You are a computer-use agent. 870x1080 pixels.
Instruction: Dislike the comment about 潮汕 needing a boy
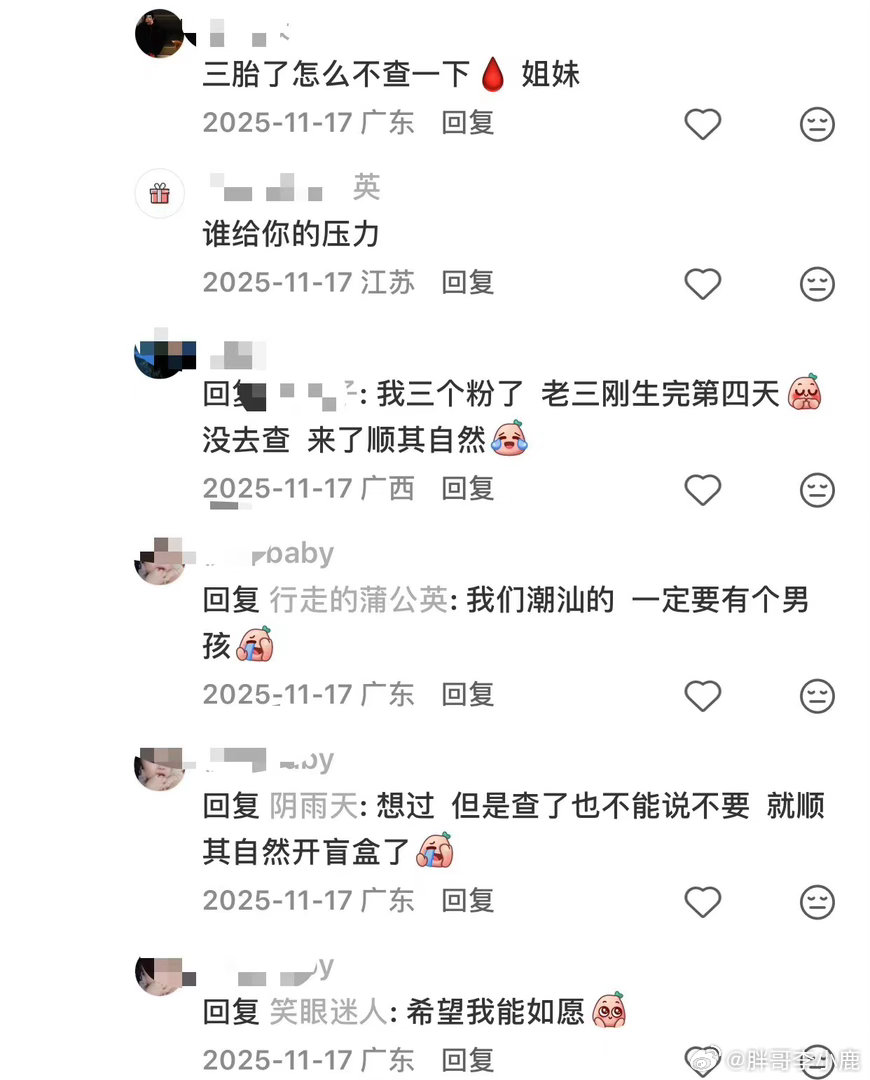pyautogui.click(x=817, y=696)
